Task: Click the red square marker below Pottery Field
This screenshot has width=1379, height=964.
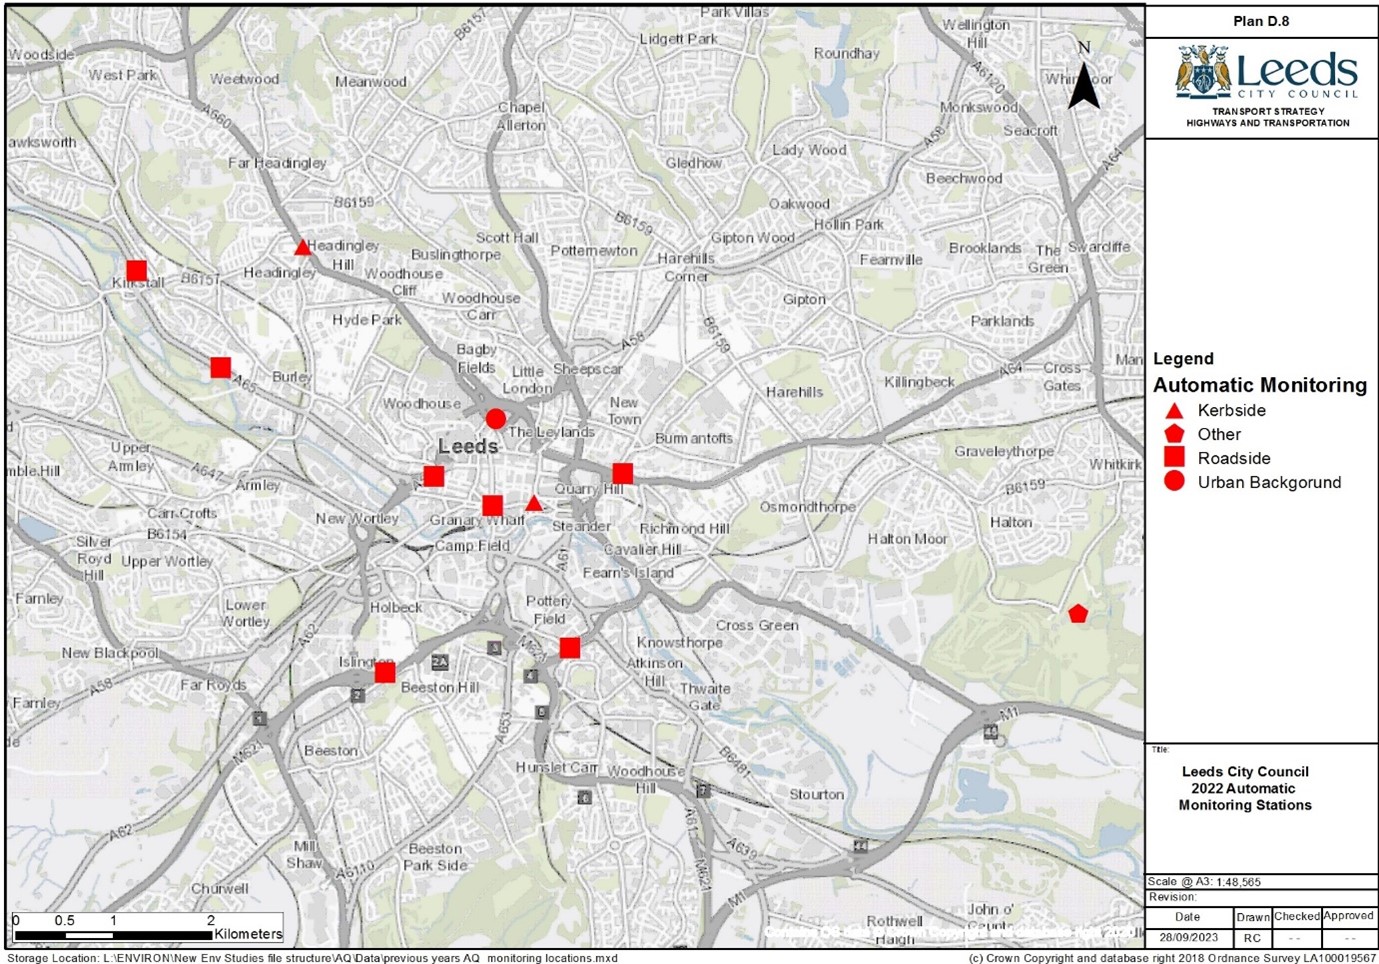Action: [570, 648]
